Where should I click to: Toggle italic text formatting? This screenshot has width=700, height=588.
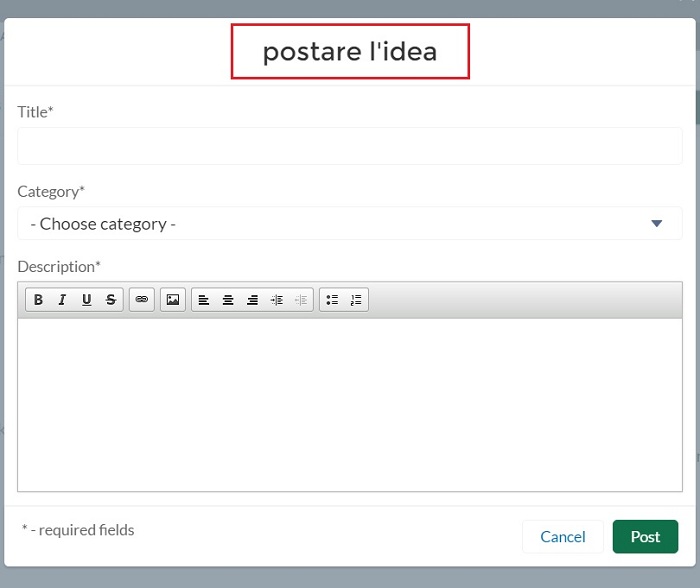[x=62, y=300]
